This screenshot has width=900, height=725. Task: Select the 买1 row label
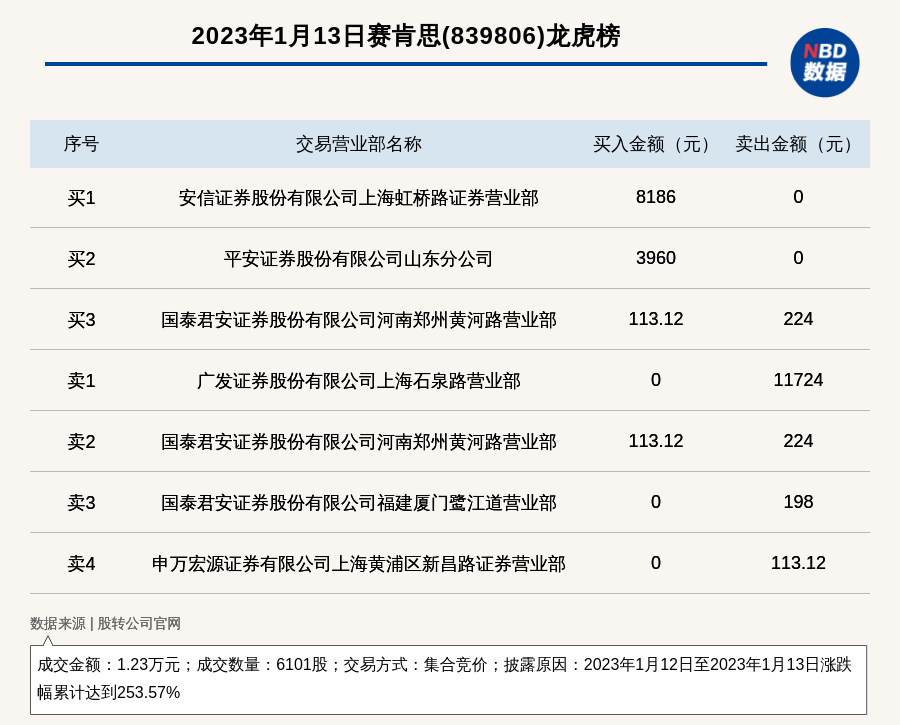pos(81,198)
